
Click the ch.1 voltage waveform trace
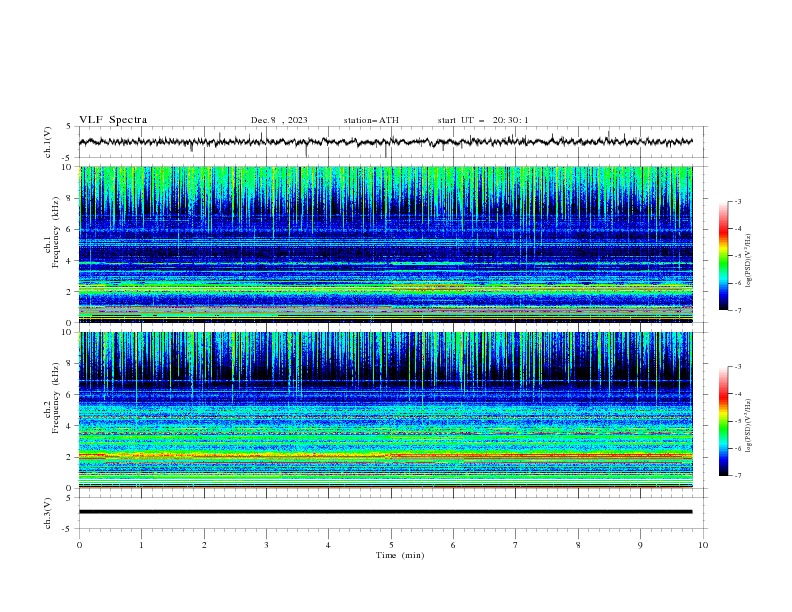(386, 142)
